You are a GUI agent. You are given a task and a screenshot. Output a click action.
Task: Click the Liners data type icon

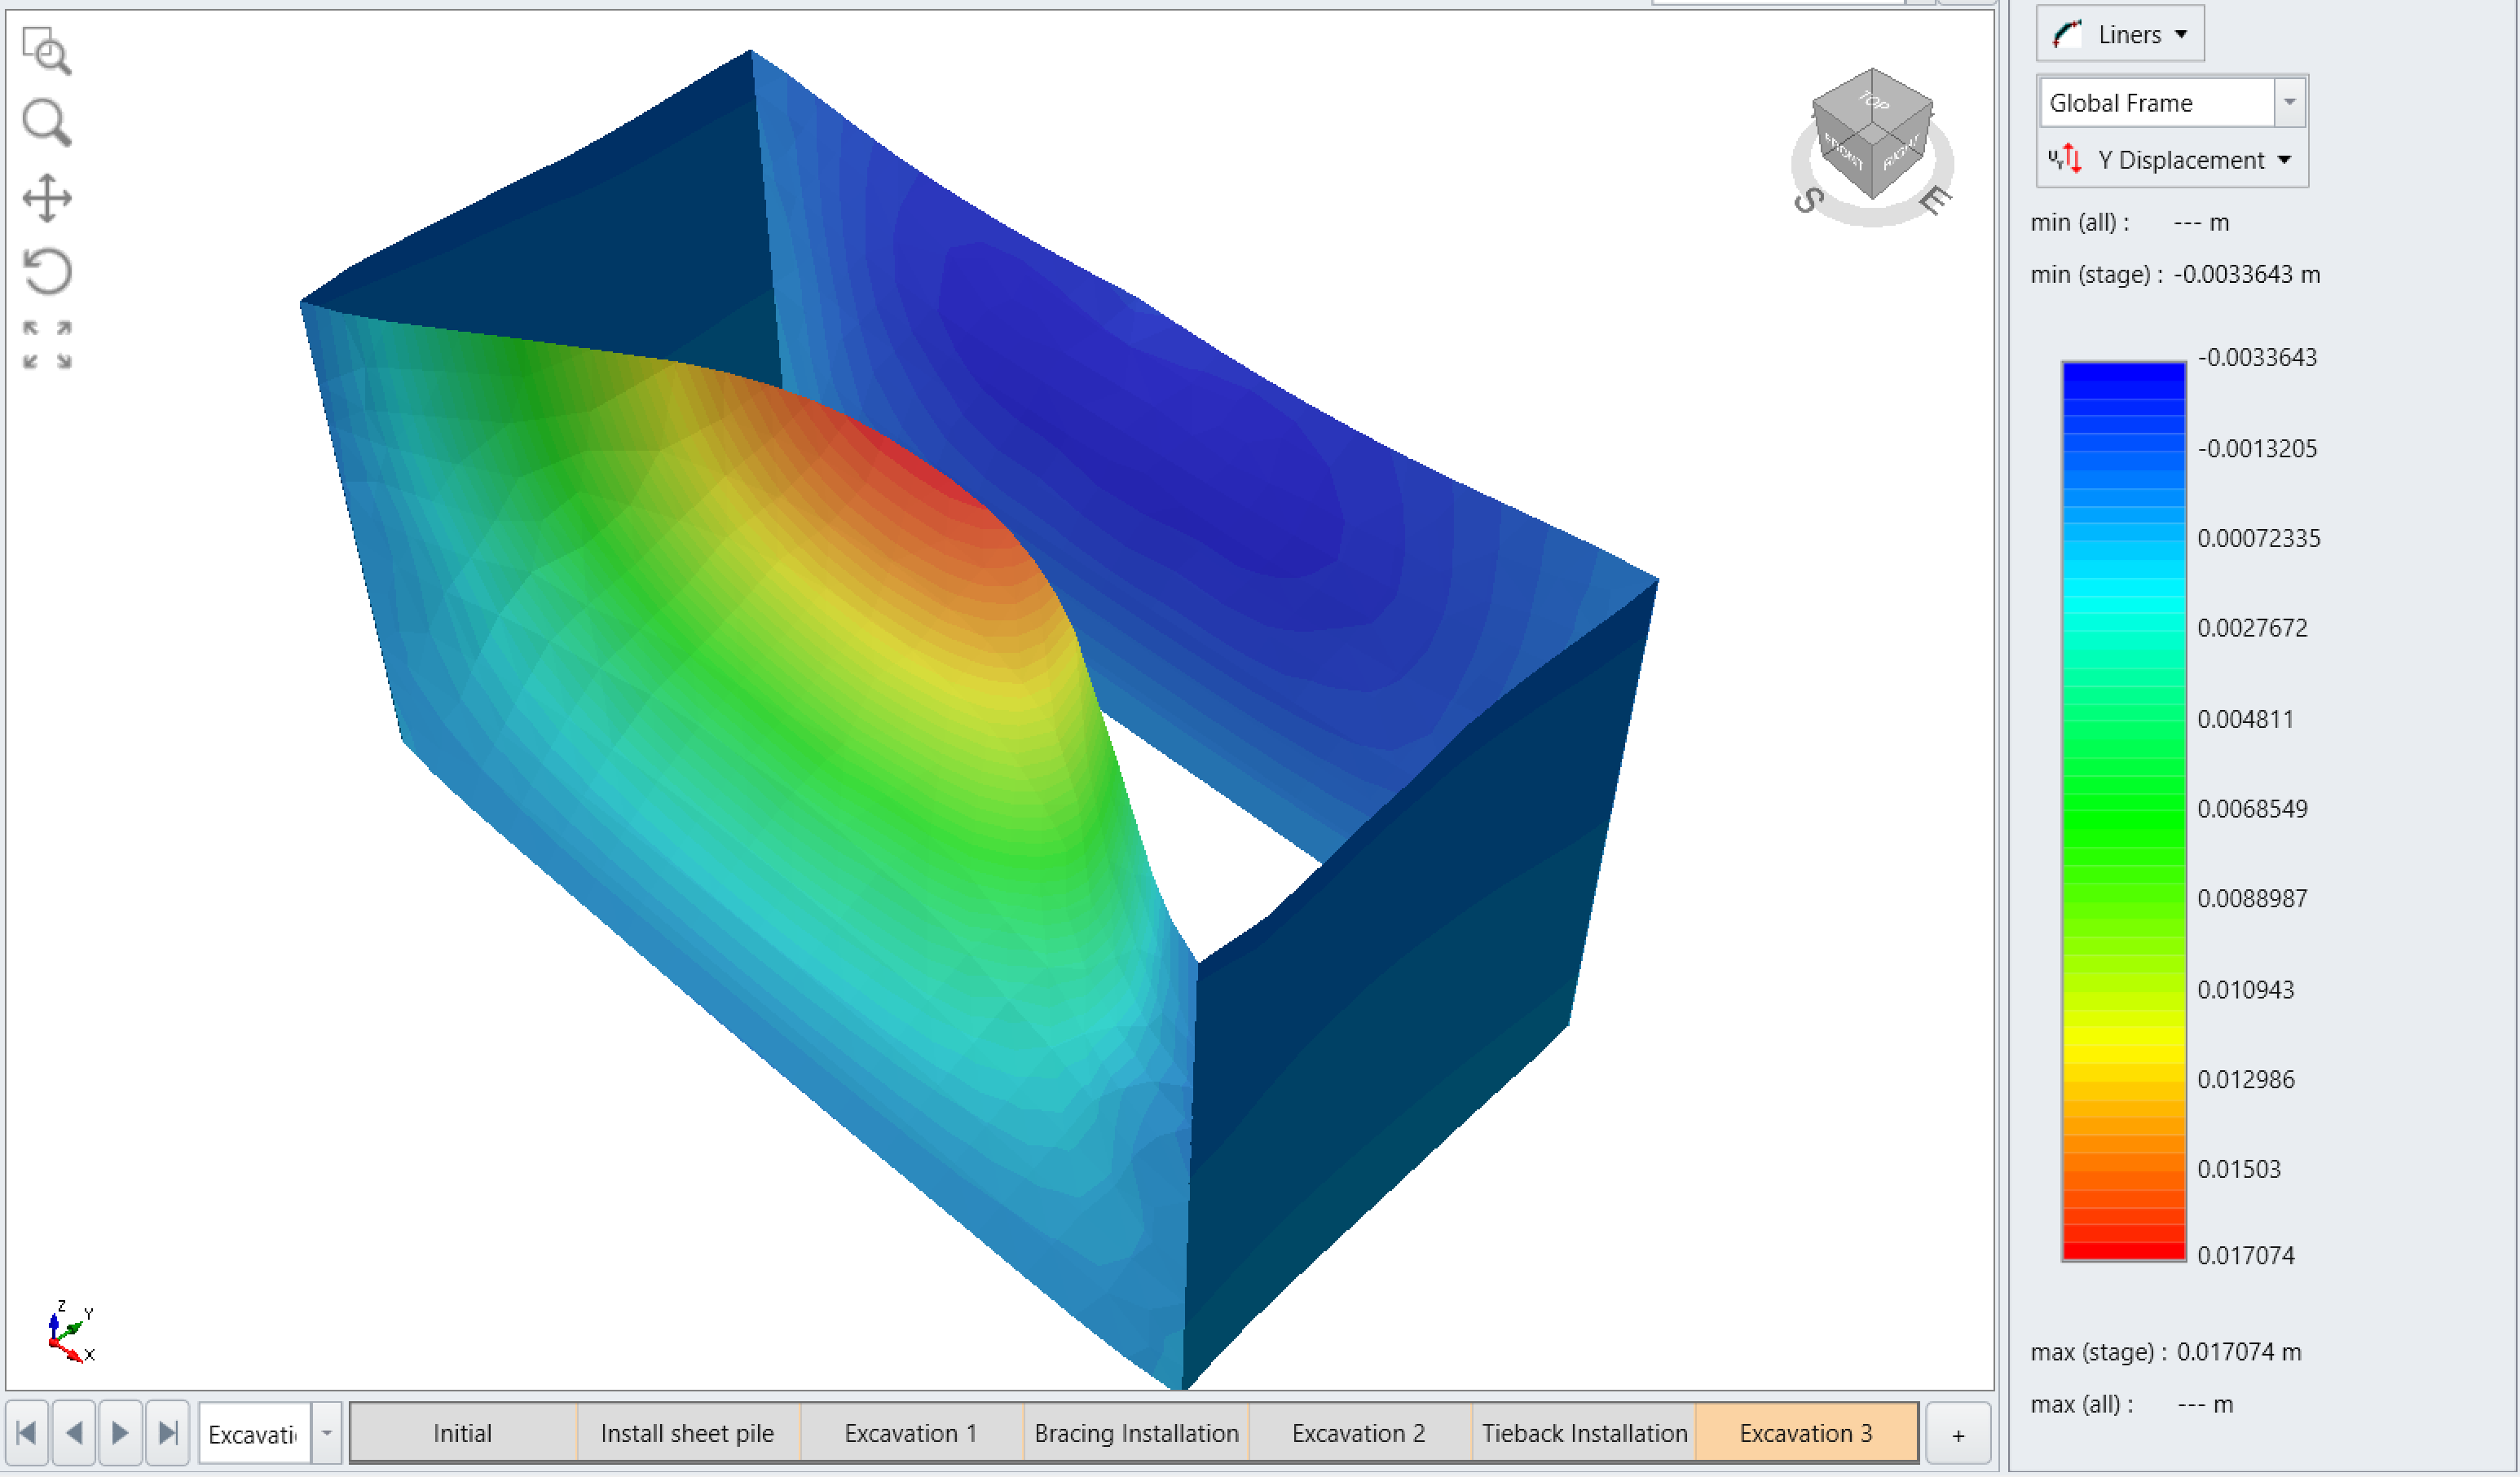(2066, 35)
